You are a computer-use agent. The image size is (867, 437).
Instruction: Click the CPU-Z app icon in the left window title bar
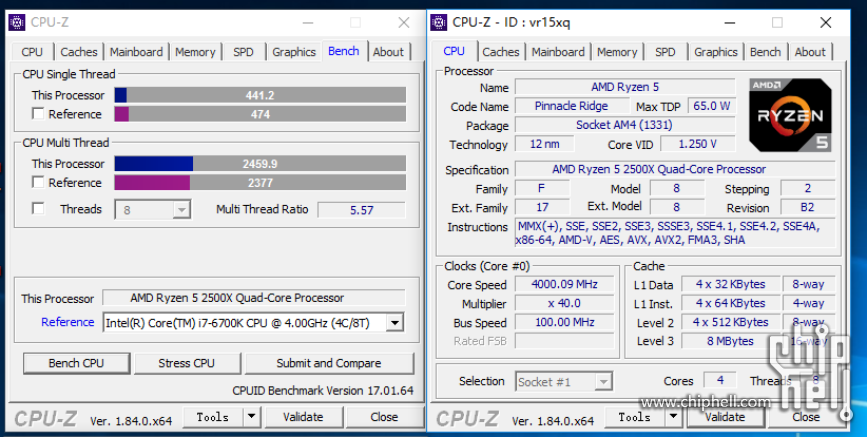pos(17,22)
